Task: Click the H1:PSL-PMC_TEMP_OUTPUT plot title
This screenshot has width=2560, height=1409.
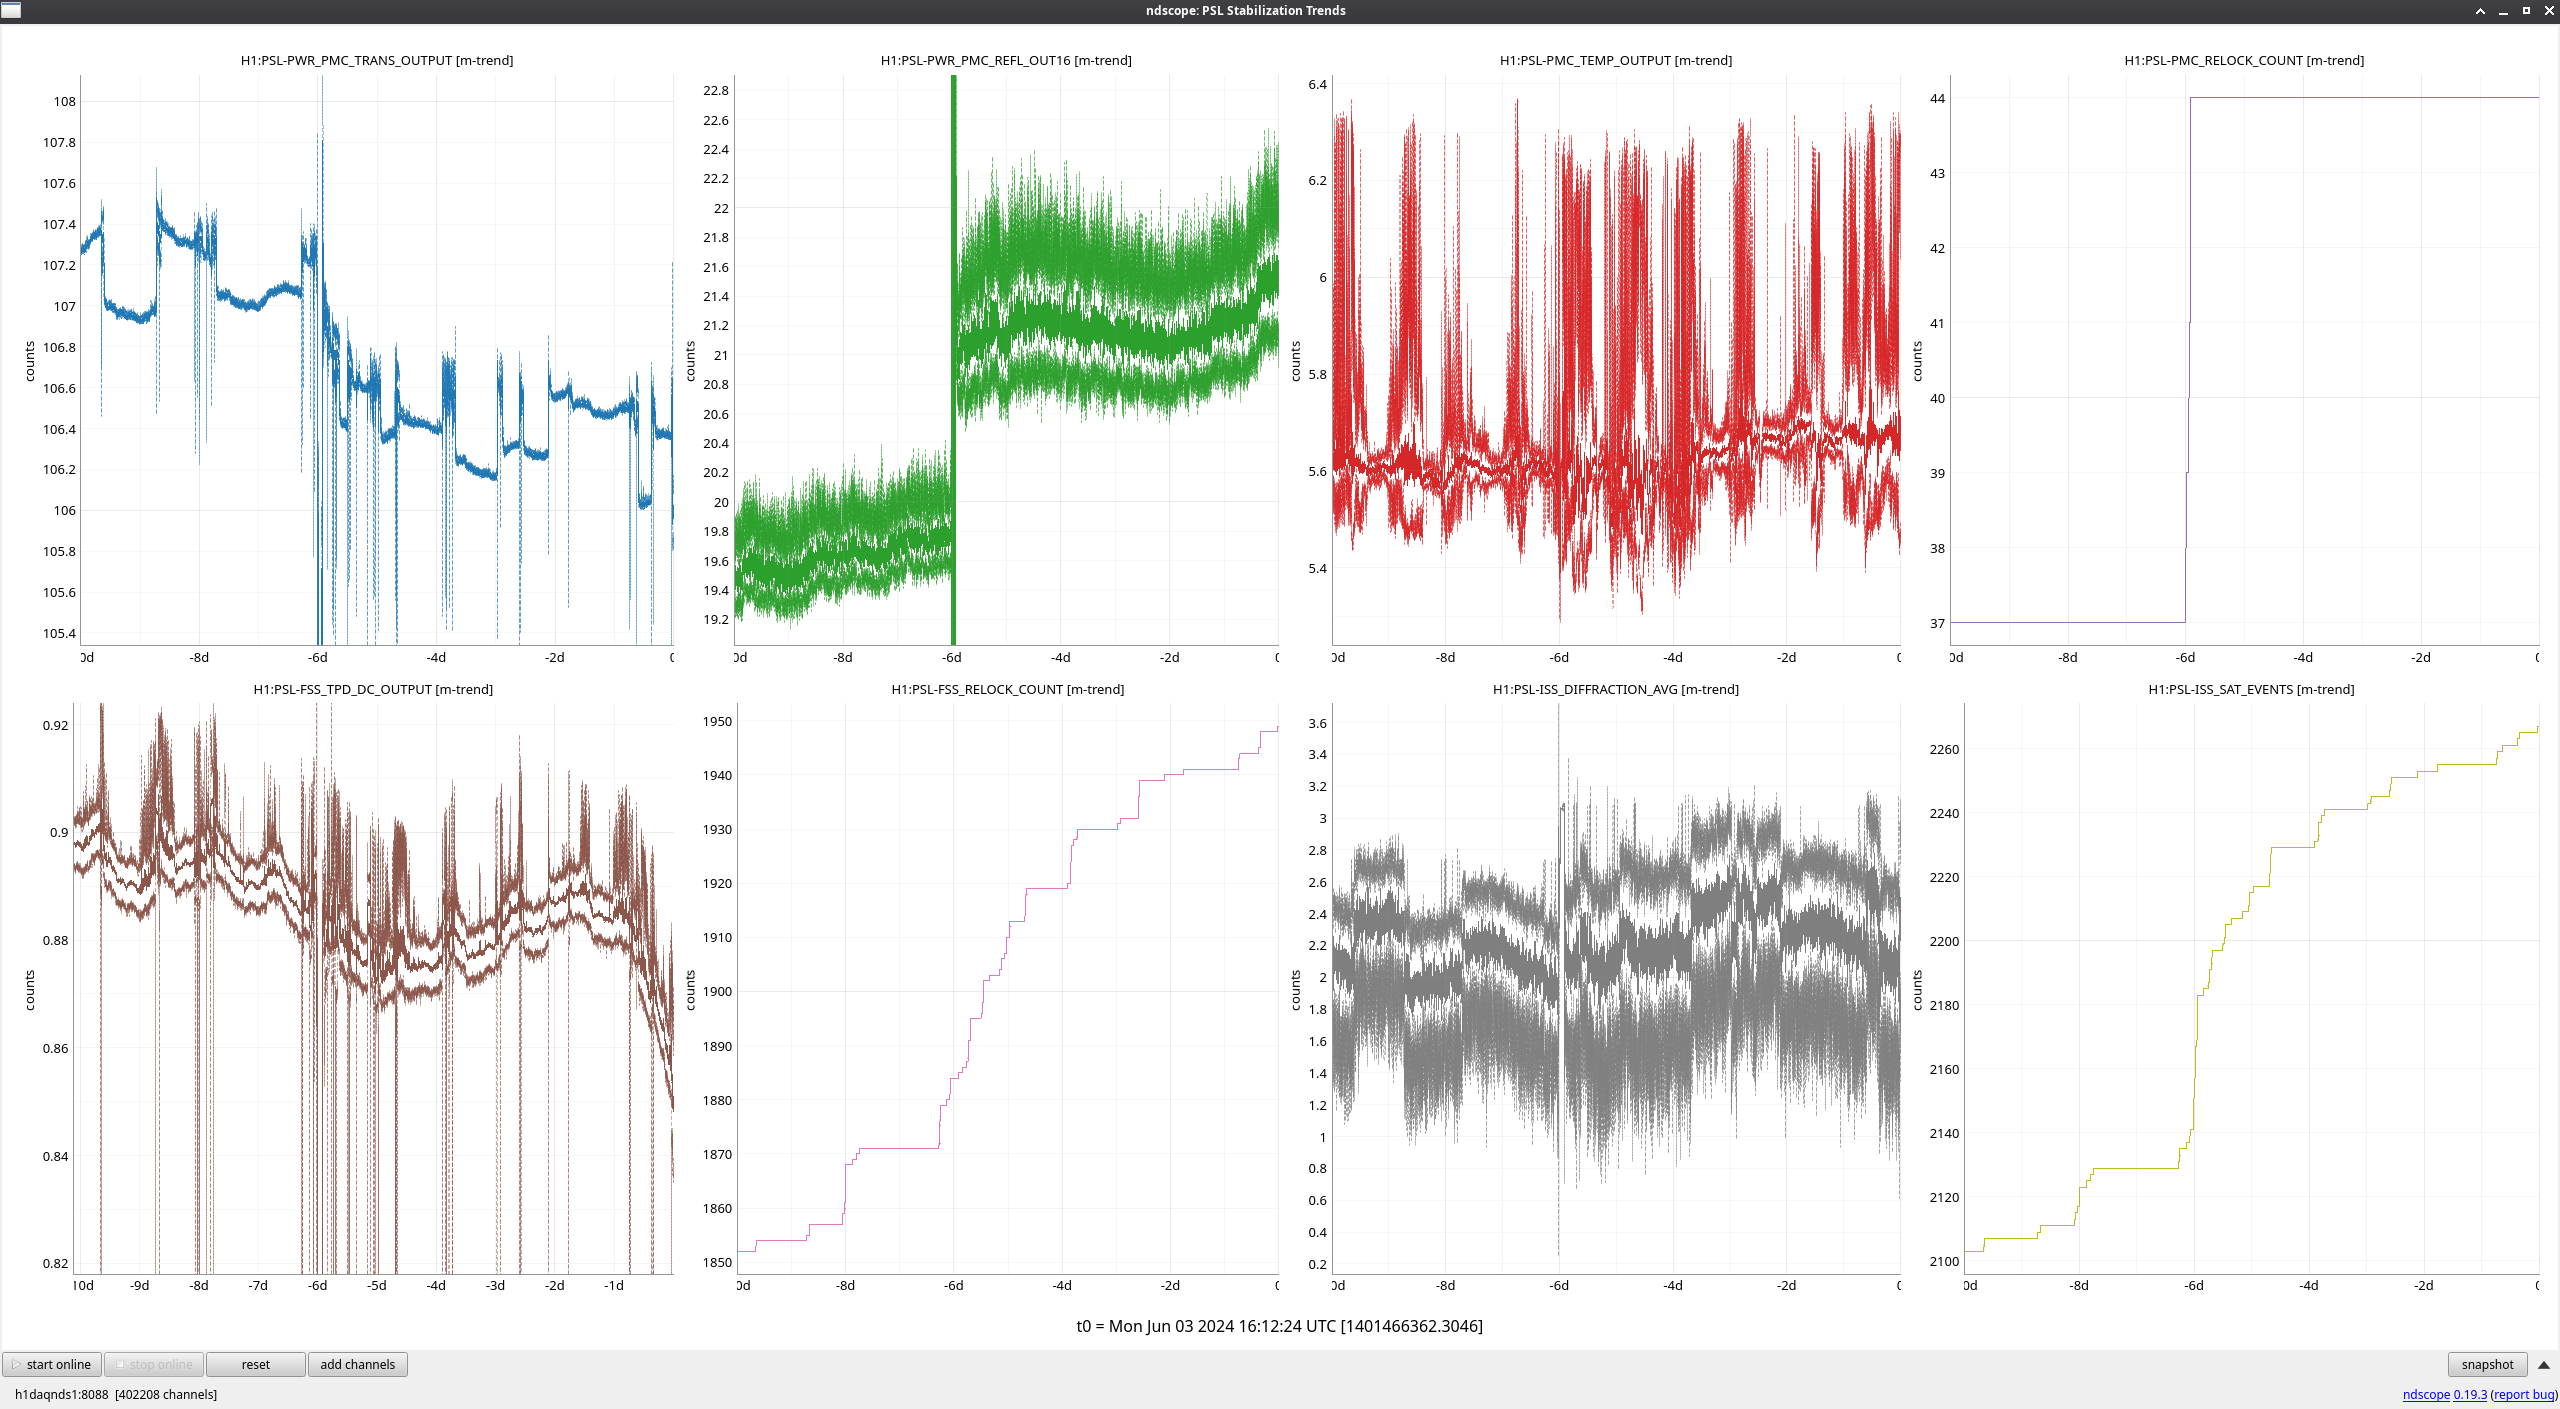Action: pyautogui.click(x=1615, y=60)
